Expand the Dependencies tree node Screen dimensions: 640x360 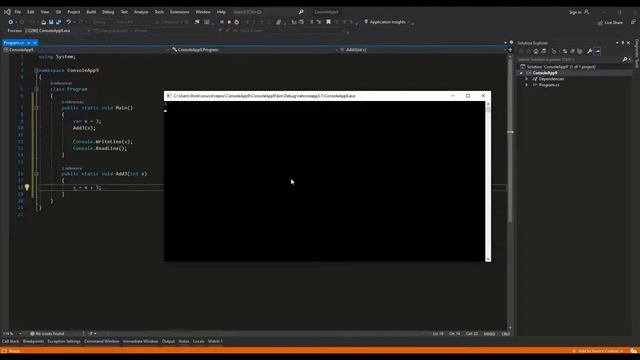pos(527,79)
